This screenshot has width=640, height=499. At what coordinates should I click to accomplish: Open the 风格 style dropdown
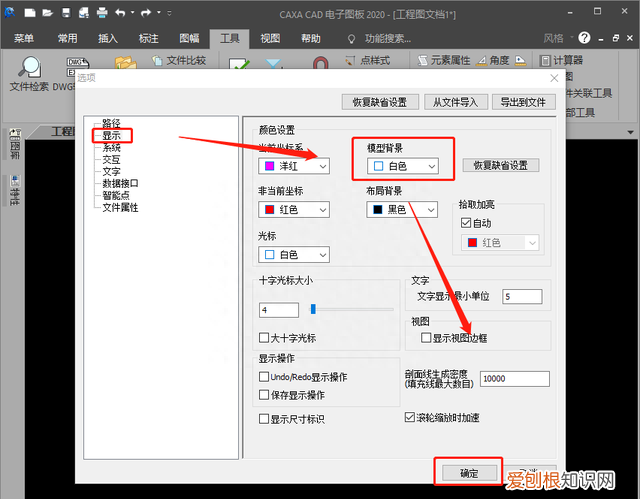coord(558,38)
